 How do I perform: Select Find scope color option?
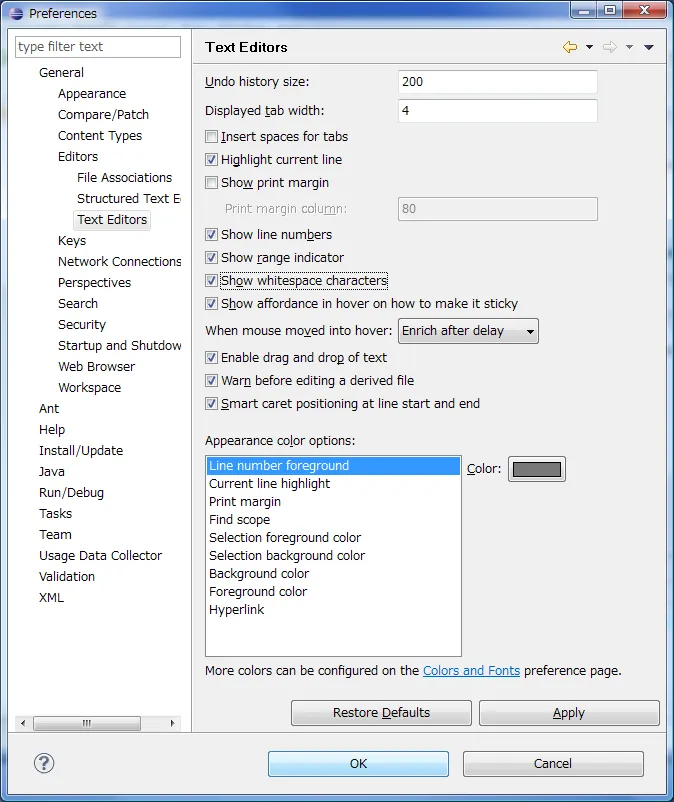pos(333,520)
